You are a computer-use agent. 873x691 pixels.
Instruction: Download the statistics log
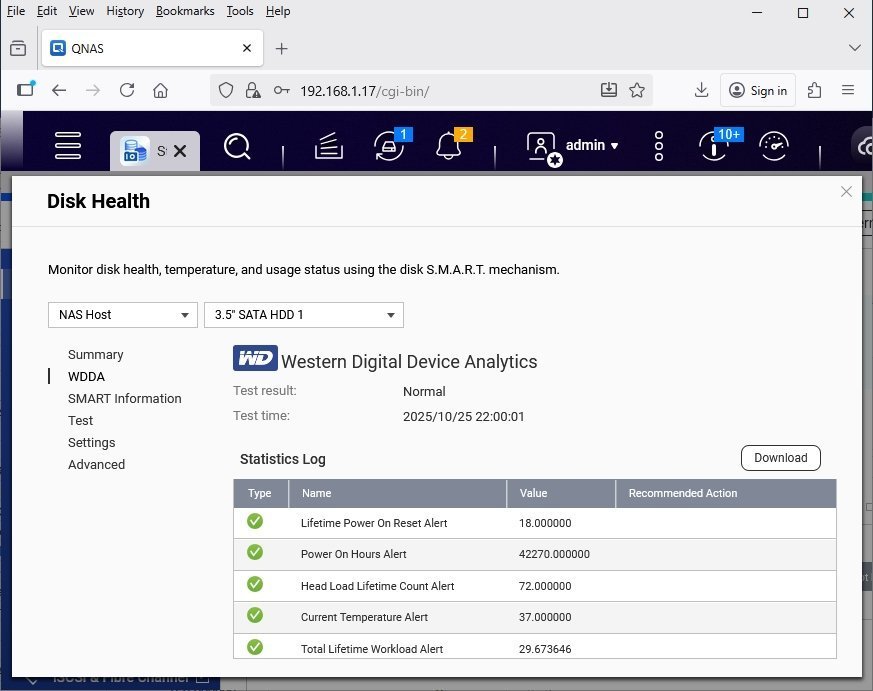780,458
